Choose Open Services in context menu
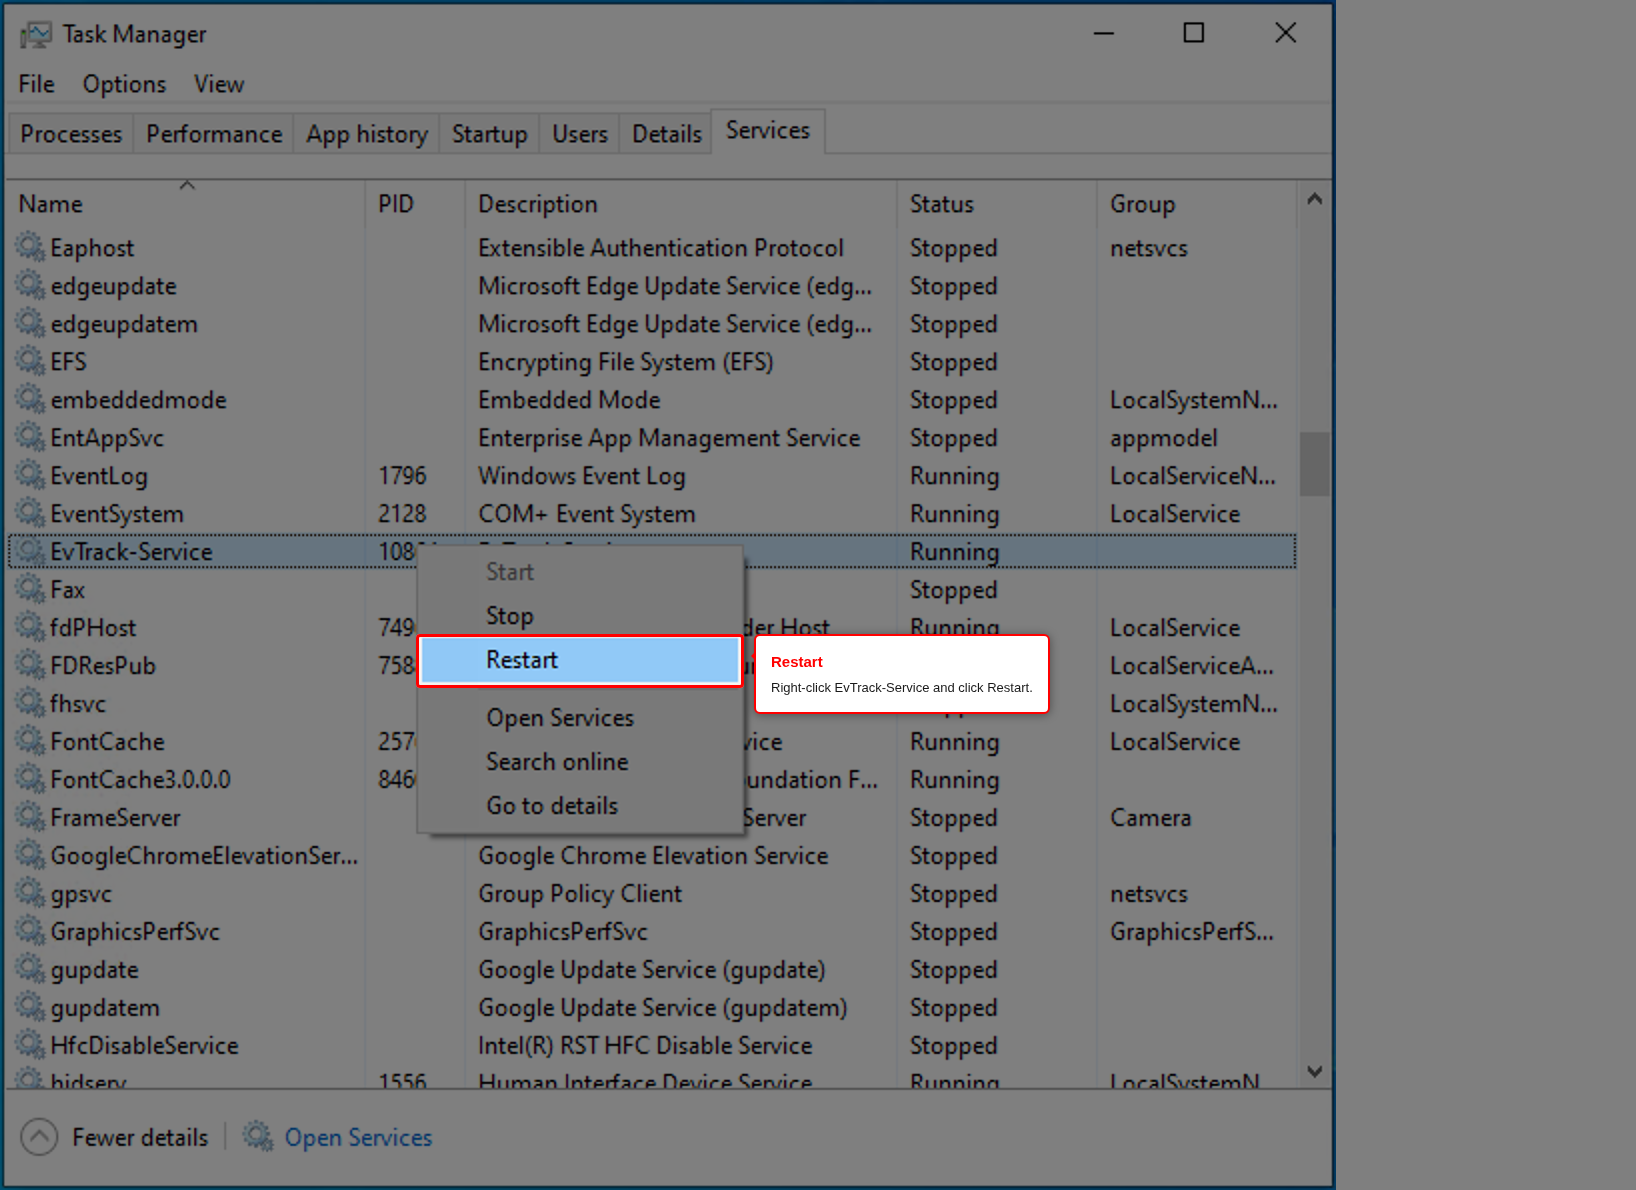This screenshot has height=1190, width=1636. point(580,718)
